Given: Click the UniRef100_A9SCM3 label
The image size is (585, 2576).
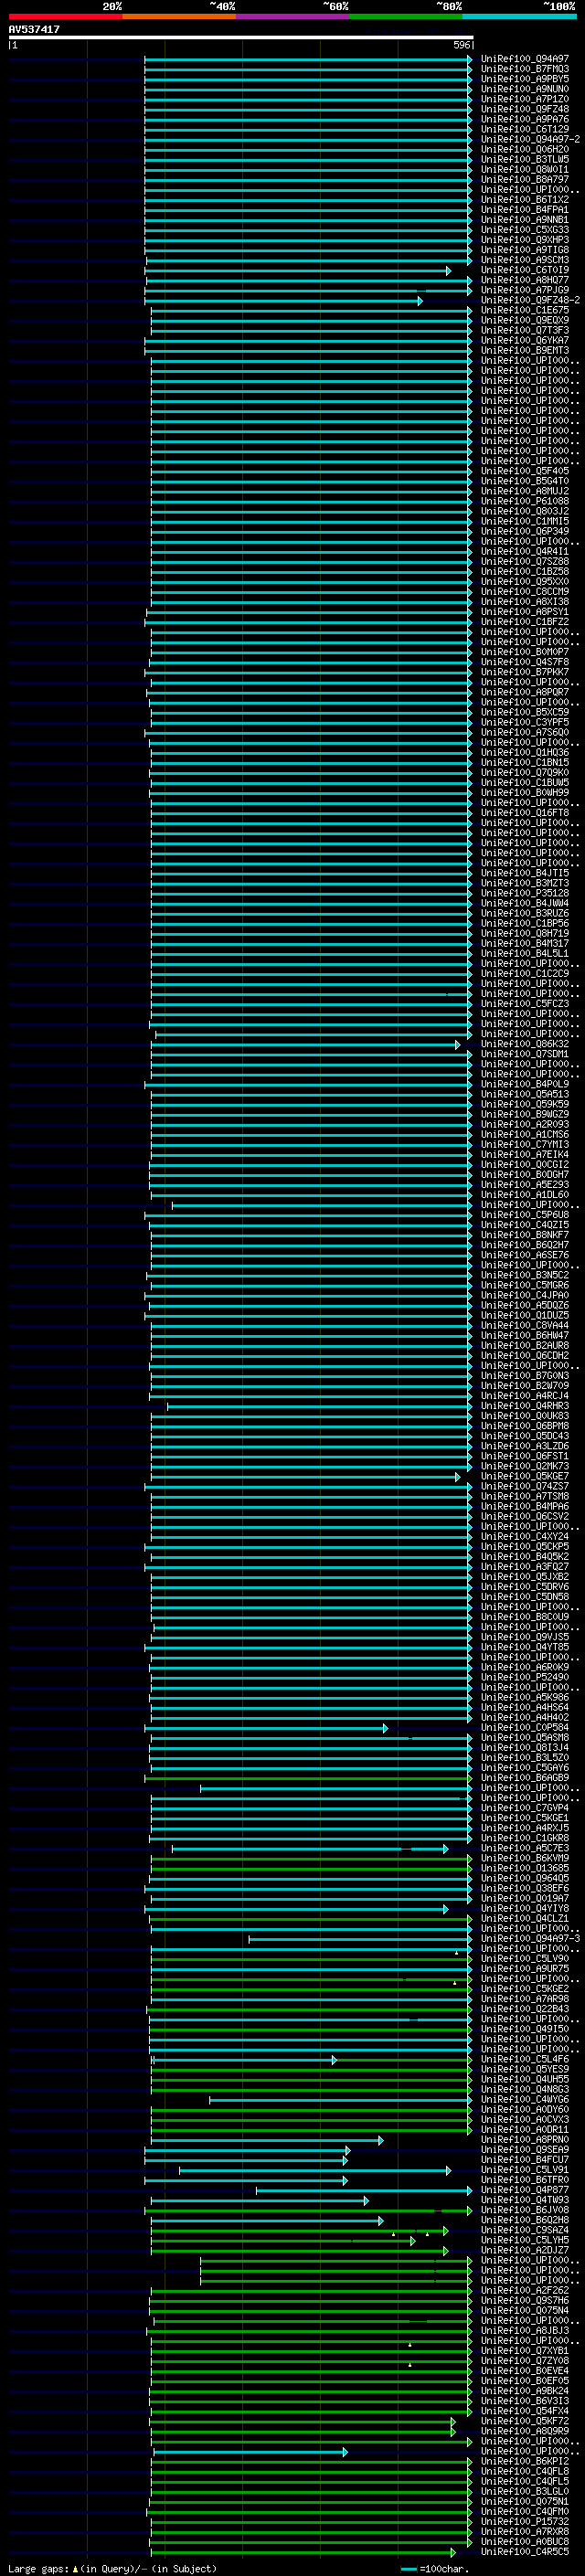Looking at the screenshot, I should coord(525,260).
